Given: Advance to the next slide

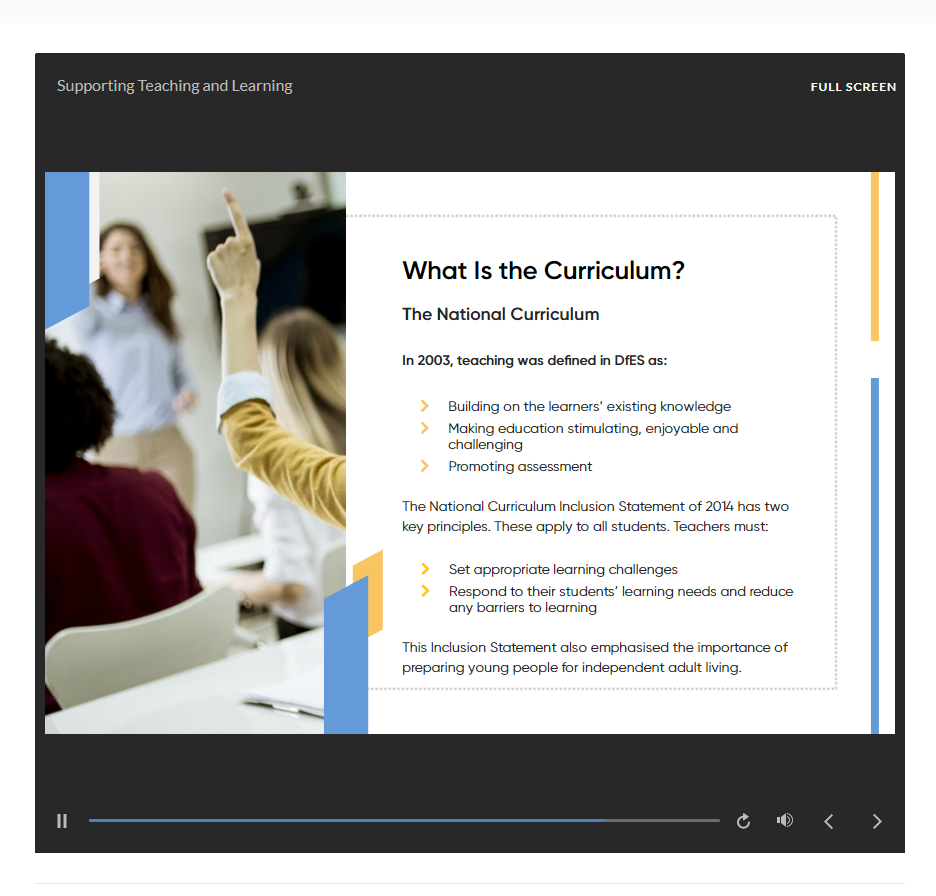Looking at the screenshot, I should [877, 821].
